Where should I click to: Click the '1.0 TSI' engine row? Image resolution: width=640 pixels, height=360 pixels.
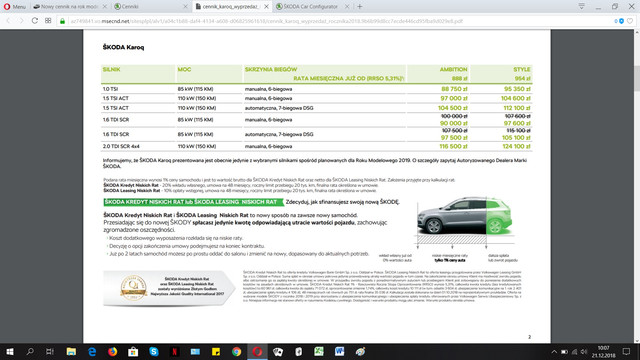point(317,89)
